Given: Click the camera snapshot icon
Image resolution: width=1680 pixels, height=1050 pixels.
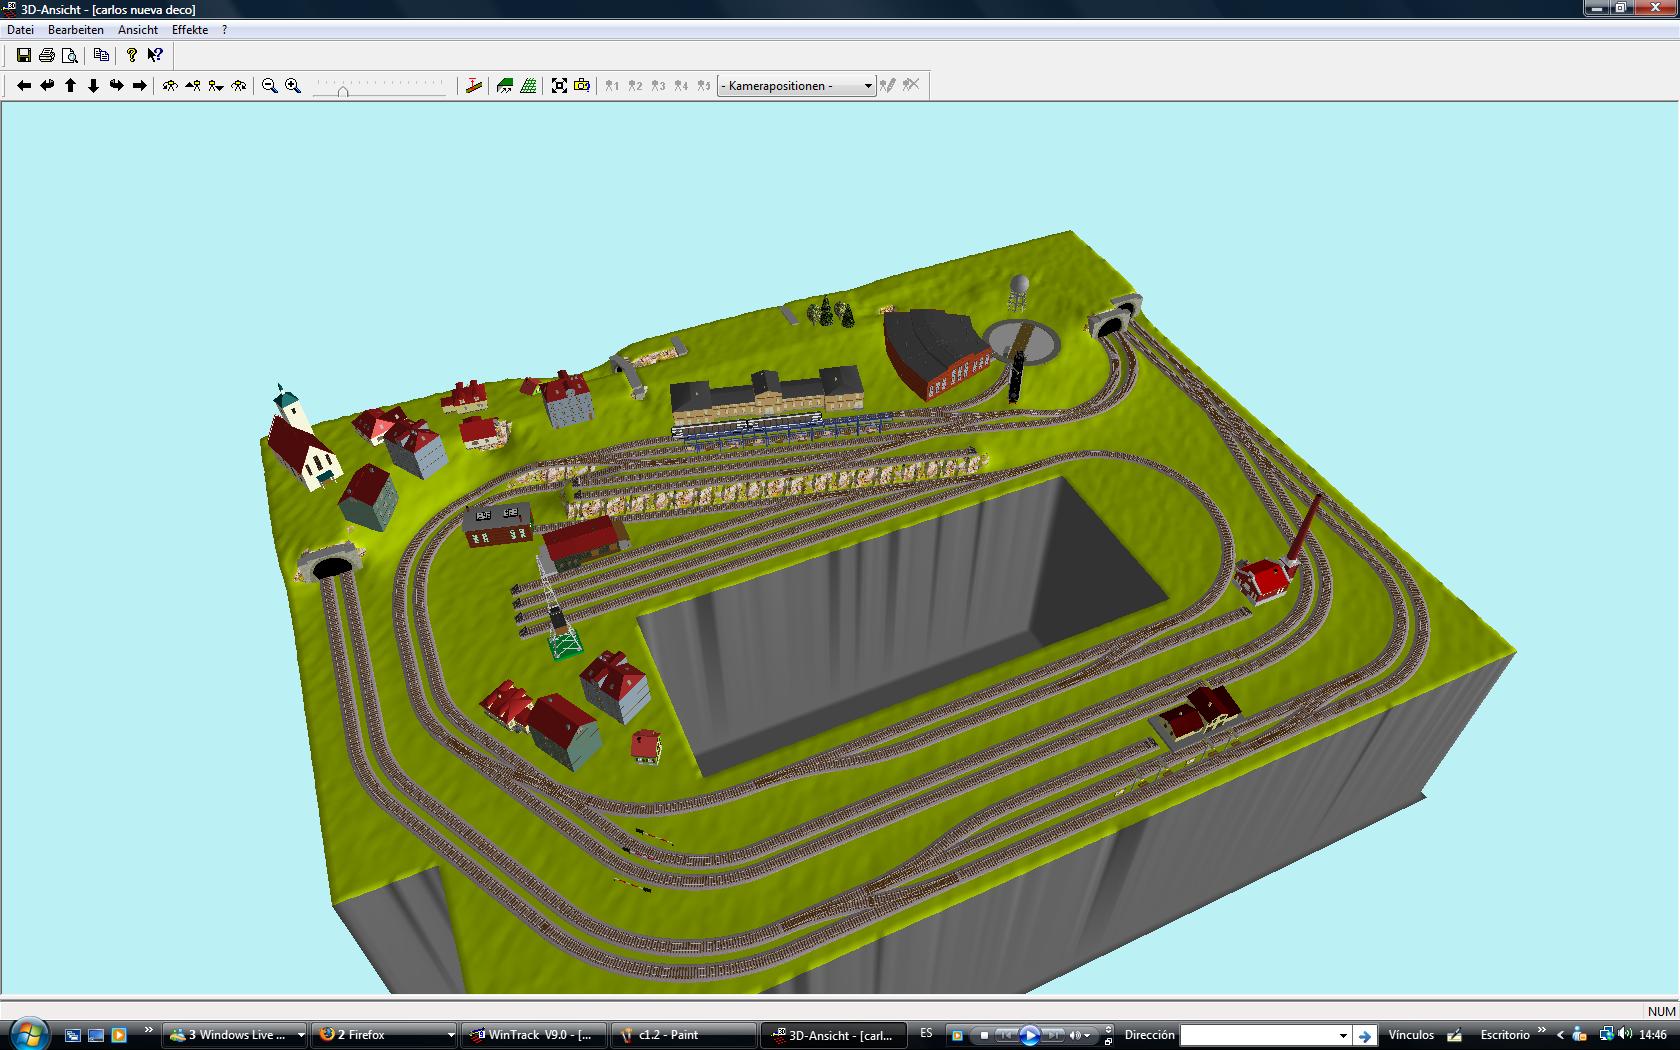Looking at the screenshot, I should (x=582, y=86).
